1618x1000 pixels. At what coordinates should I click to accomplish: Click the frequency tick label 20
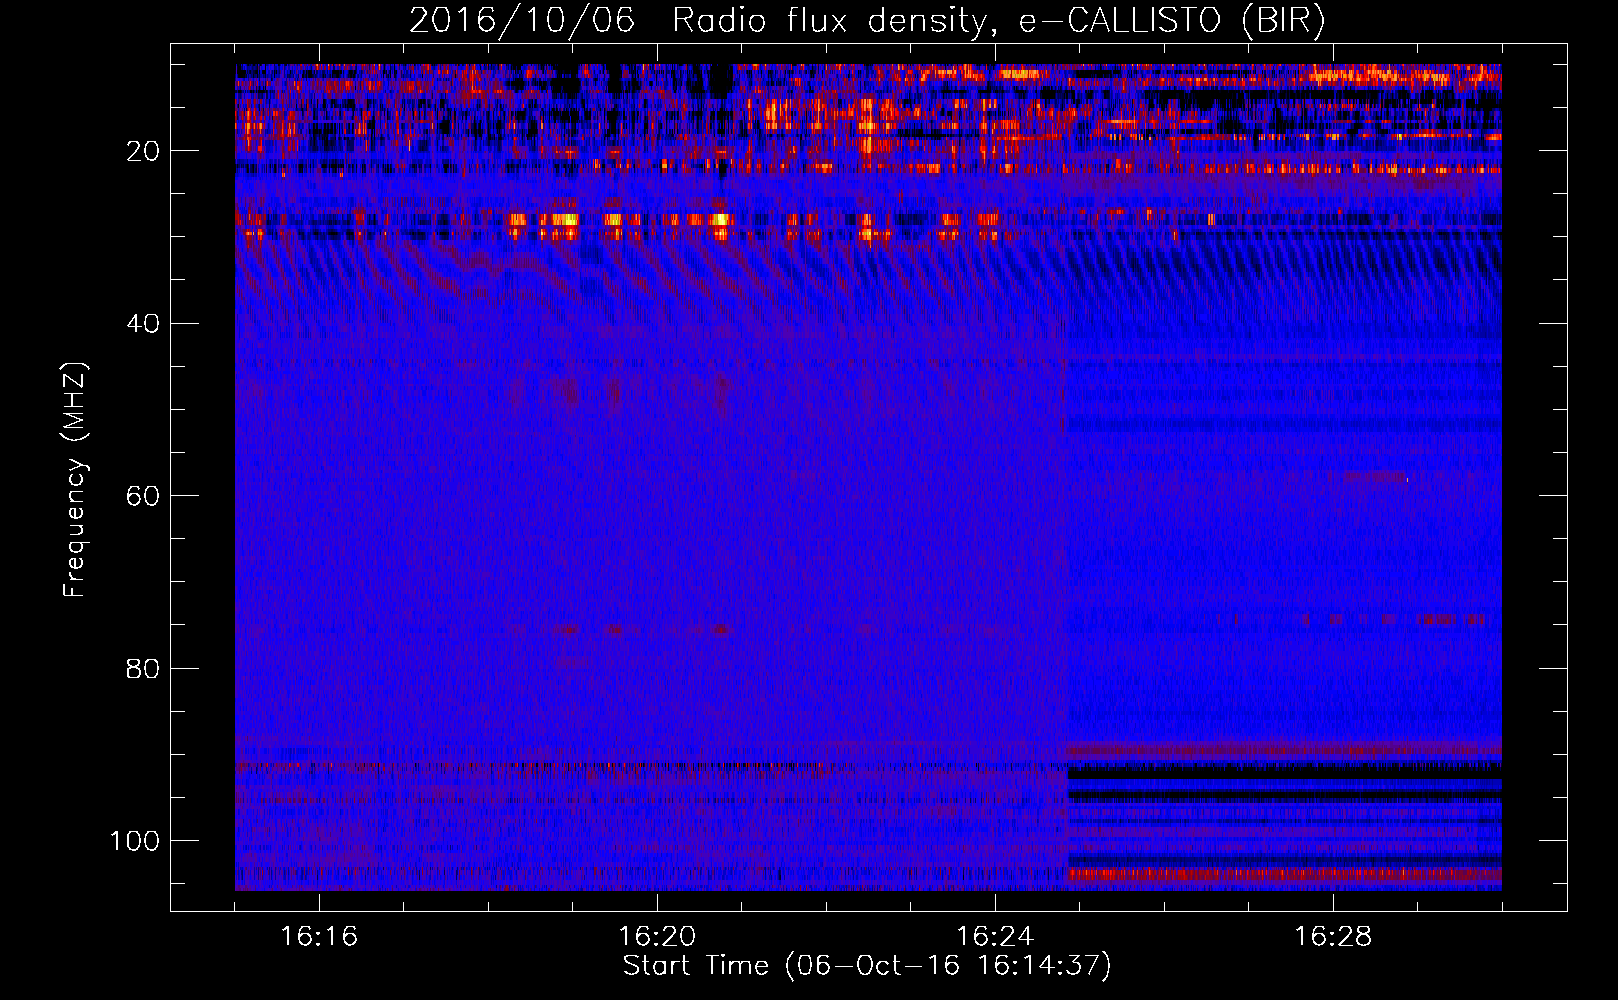[143, 151]
